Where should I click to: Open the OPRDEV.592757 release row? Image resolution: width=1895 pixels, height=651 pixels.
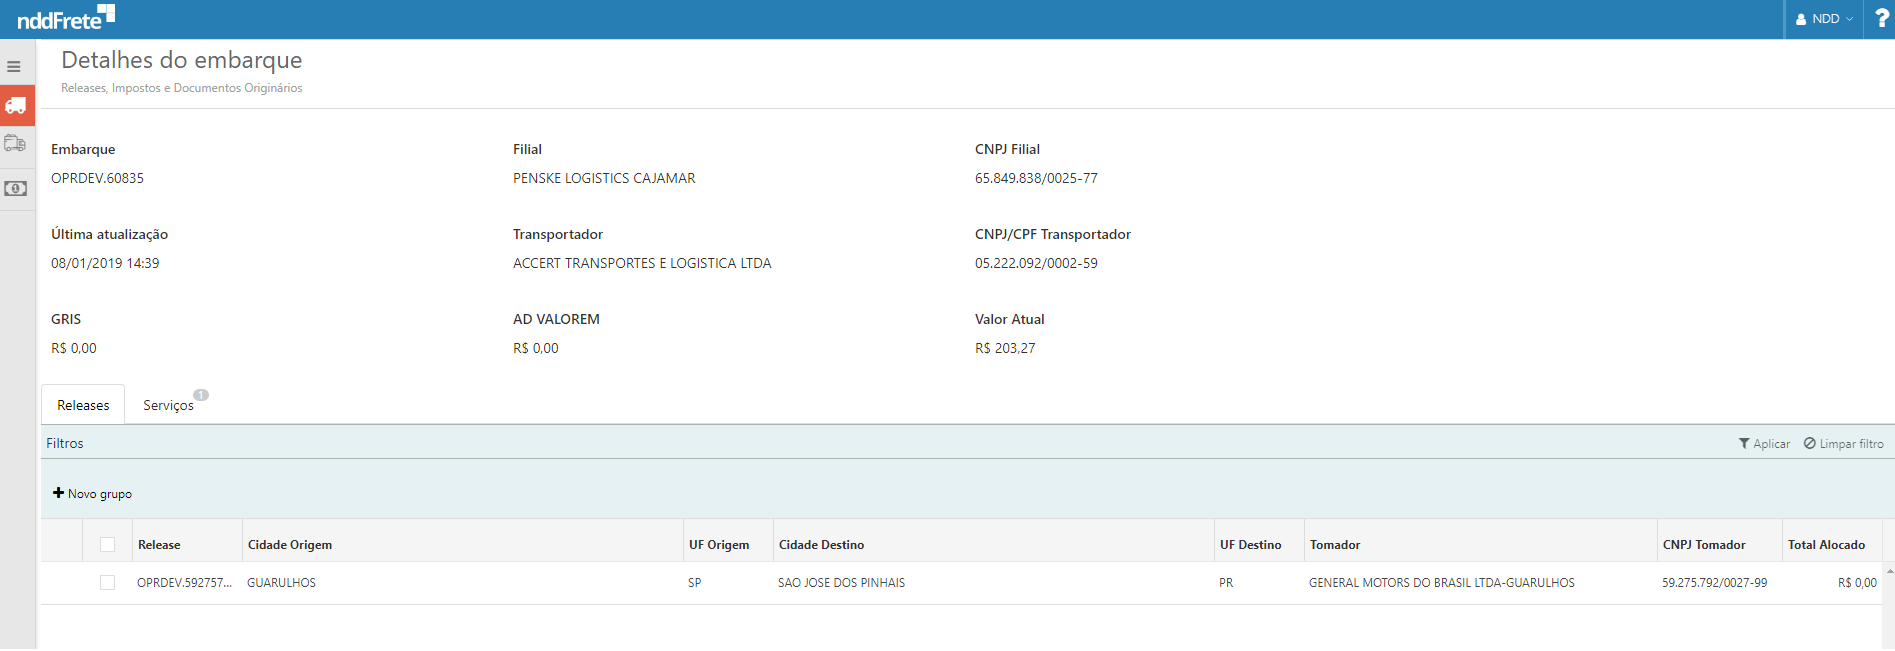(184, 583)
